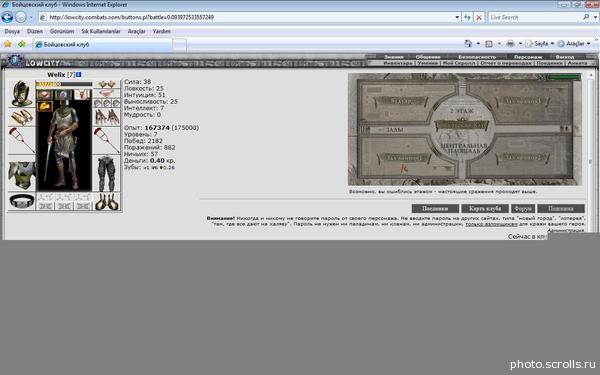Open the Sık Kullanılanlar menu

101,31
